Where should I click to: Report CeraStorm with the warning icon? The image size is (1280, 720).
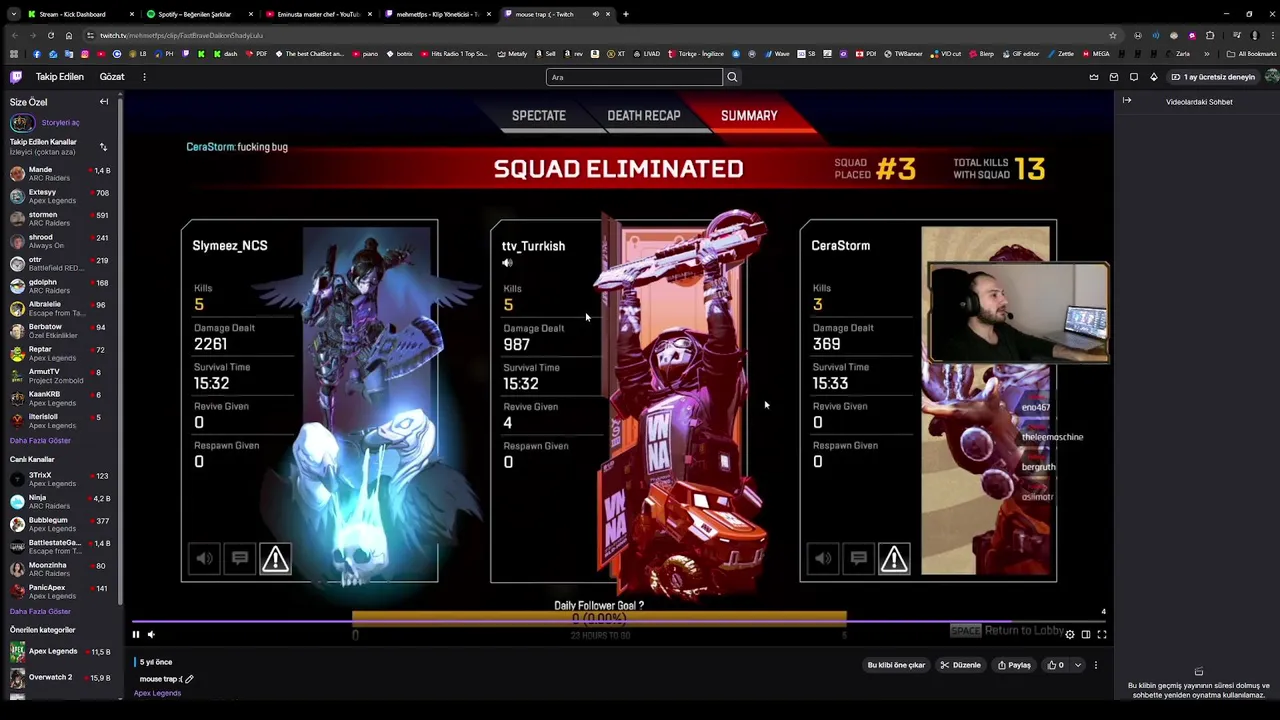pyautogui.click(x=894, y=559)
